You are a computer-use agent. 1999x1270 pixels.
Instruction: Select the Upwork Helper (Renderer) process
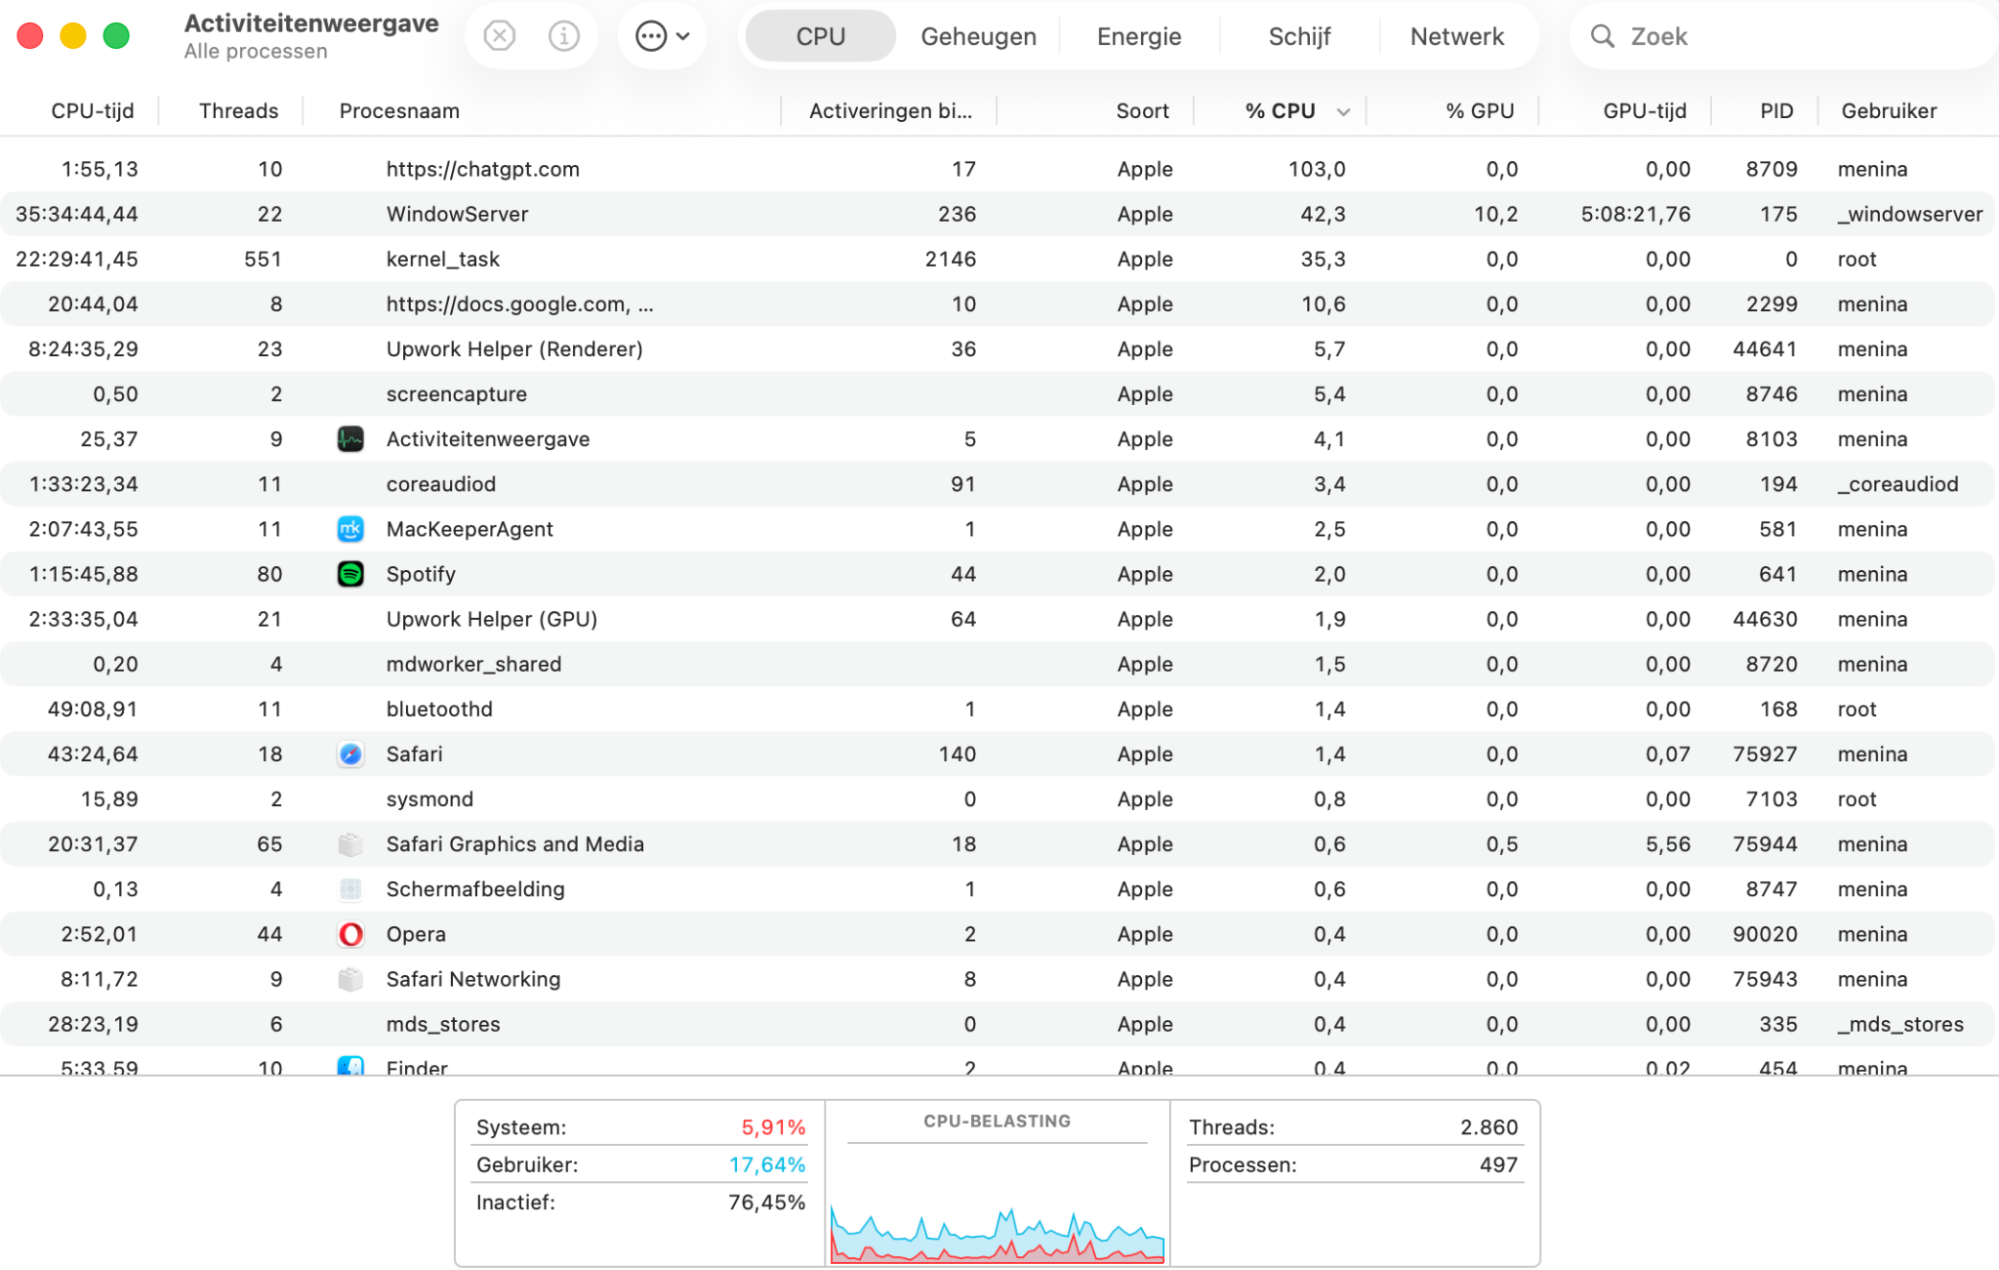coord(998,349)
